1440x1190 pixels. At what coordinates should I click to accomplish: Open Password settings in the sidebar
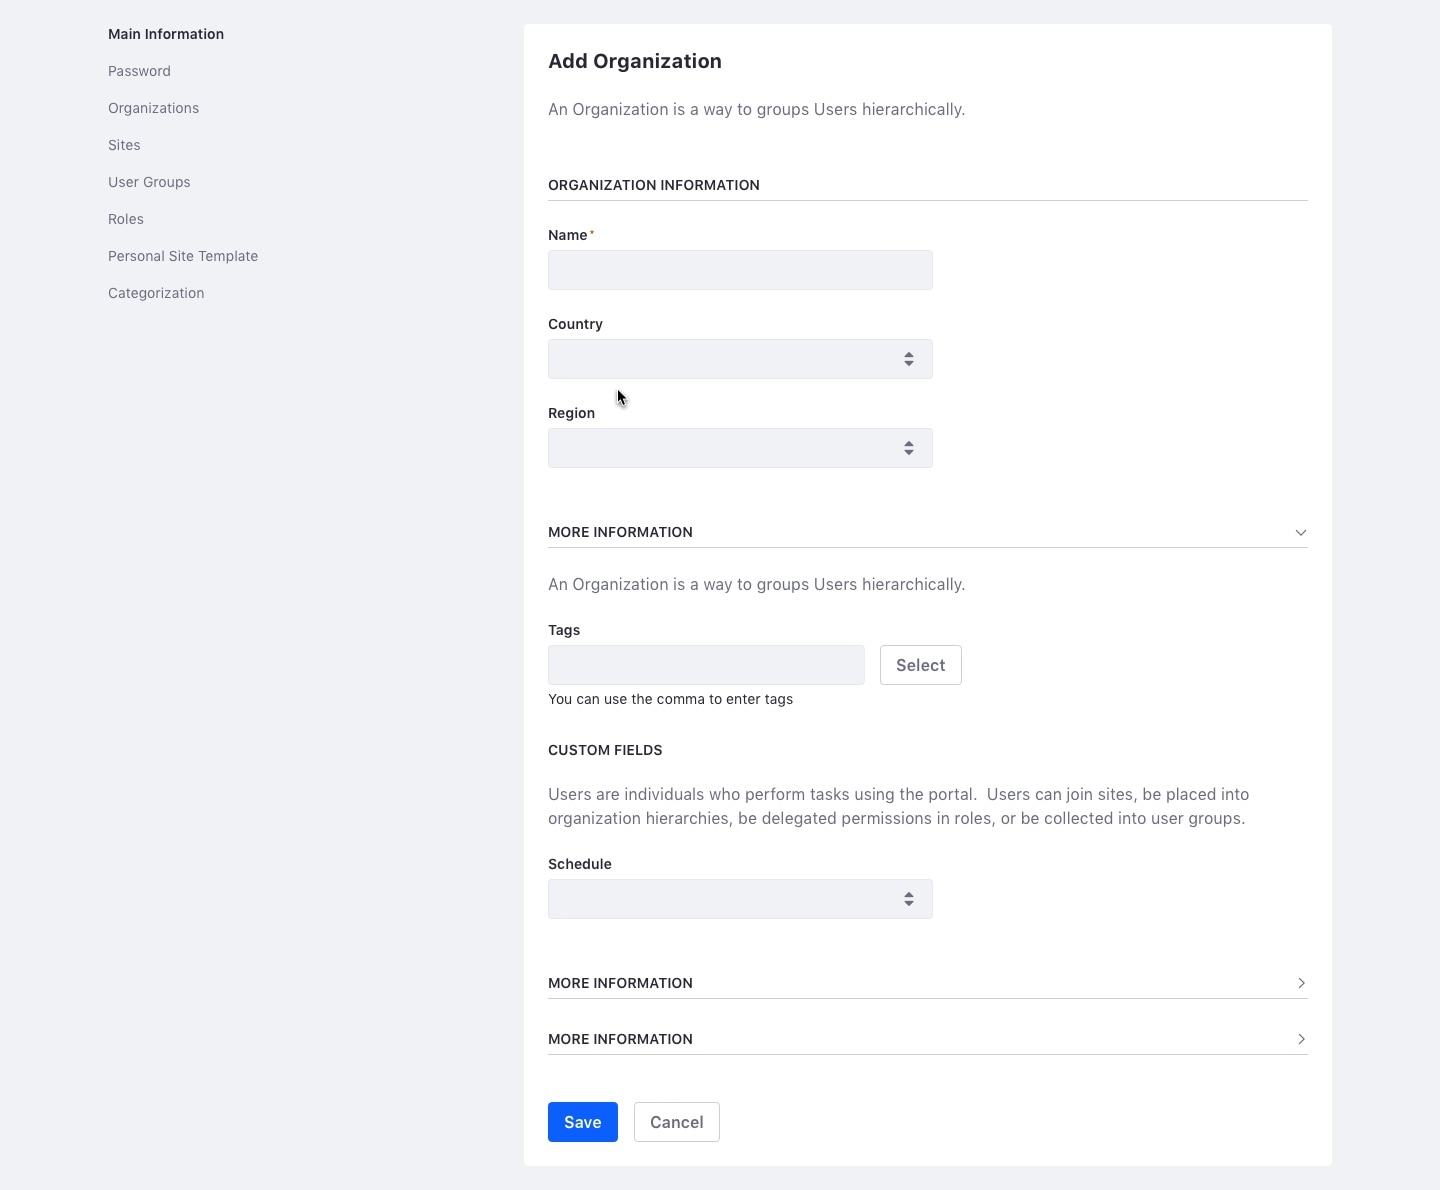(138, 70)
